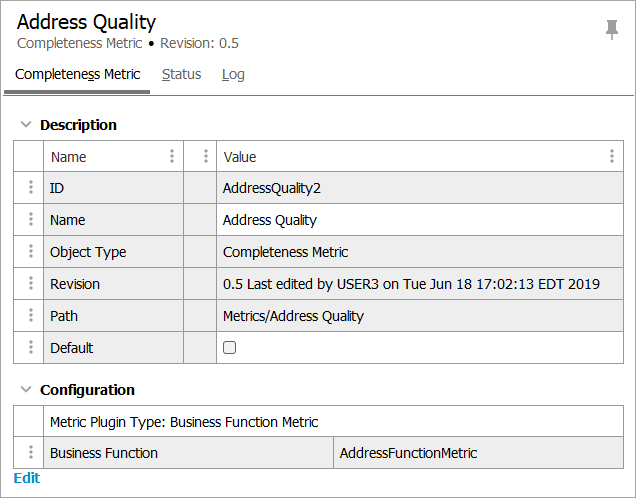Click the Path row handle dots
Viewport: 636px width, 498px height.
click(30, 316)
